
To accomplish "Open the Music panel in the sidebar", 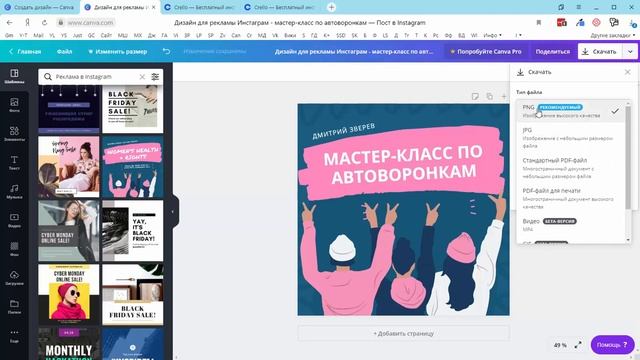I will [14, 191].
